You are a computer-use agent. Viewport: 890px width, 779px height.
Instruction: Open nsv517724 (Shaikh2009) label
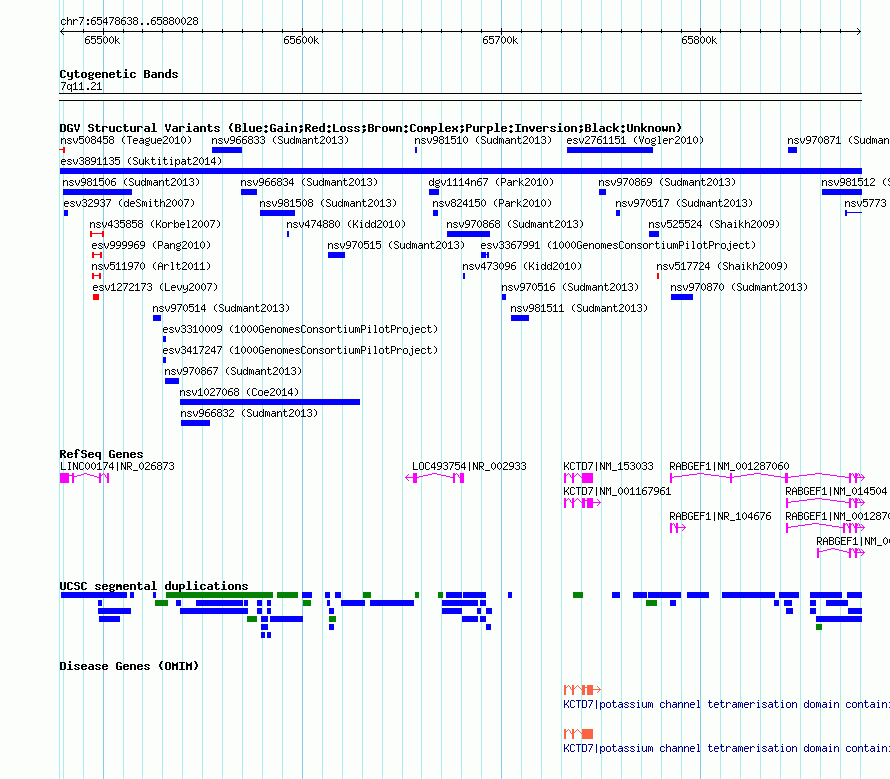[722, 266]
